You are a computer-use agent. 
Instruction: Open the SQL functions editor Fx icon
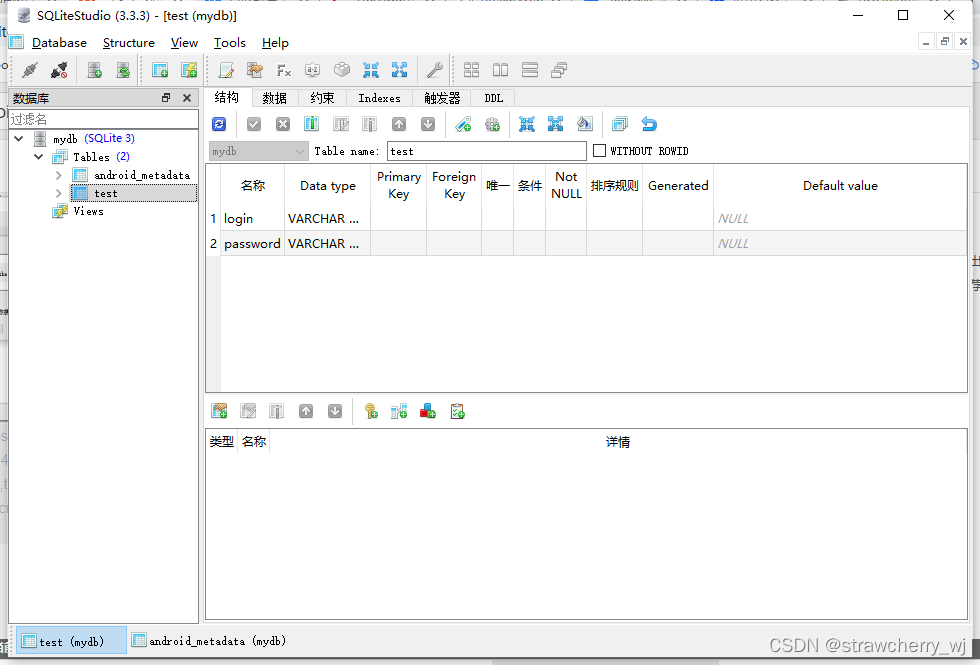pos(284,70)
